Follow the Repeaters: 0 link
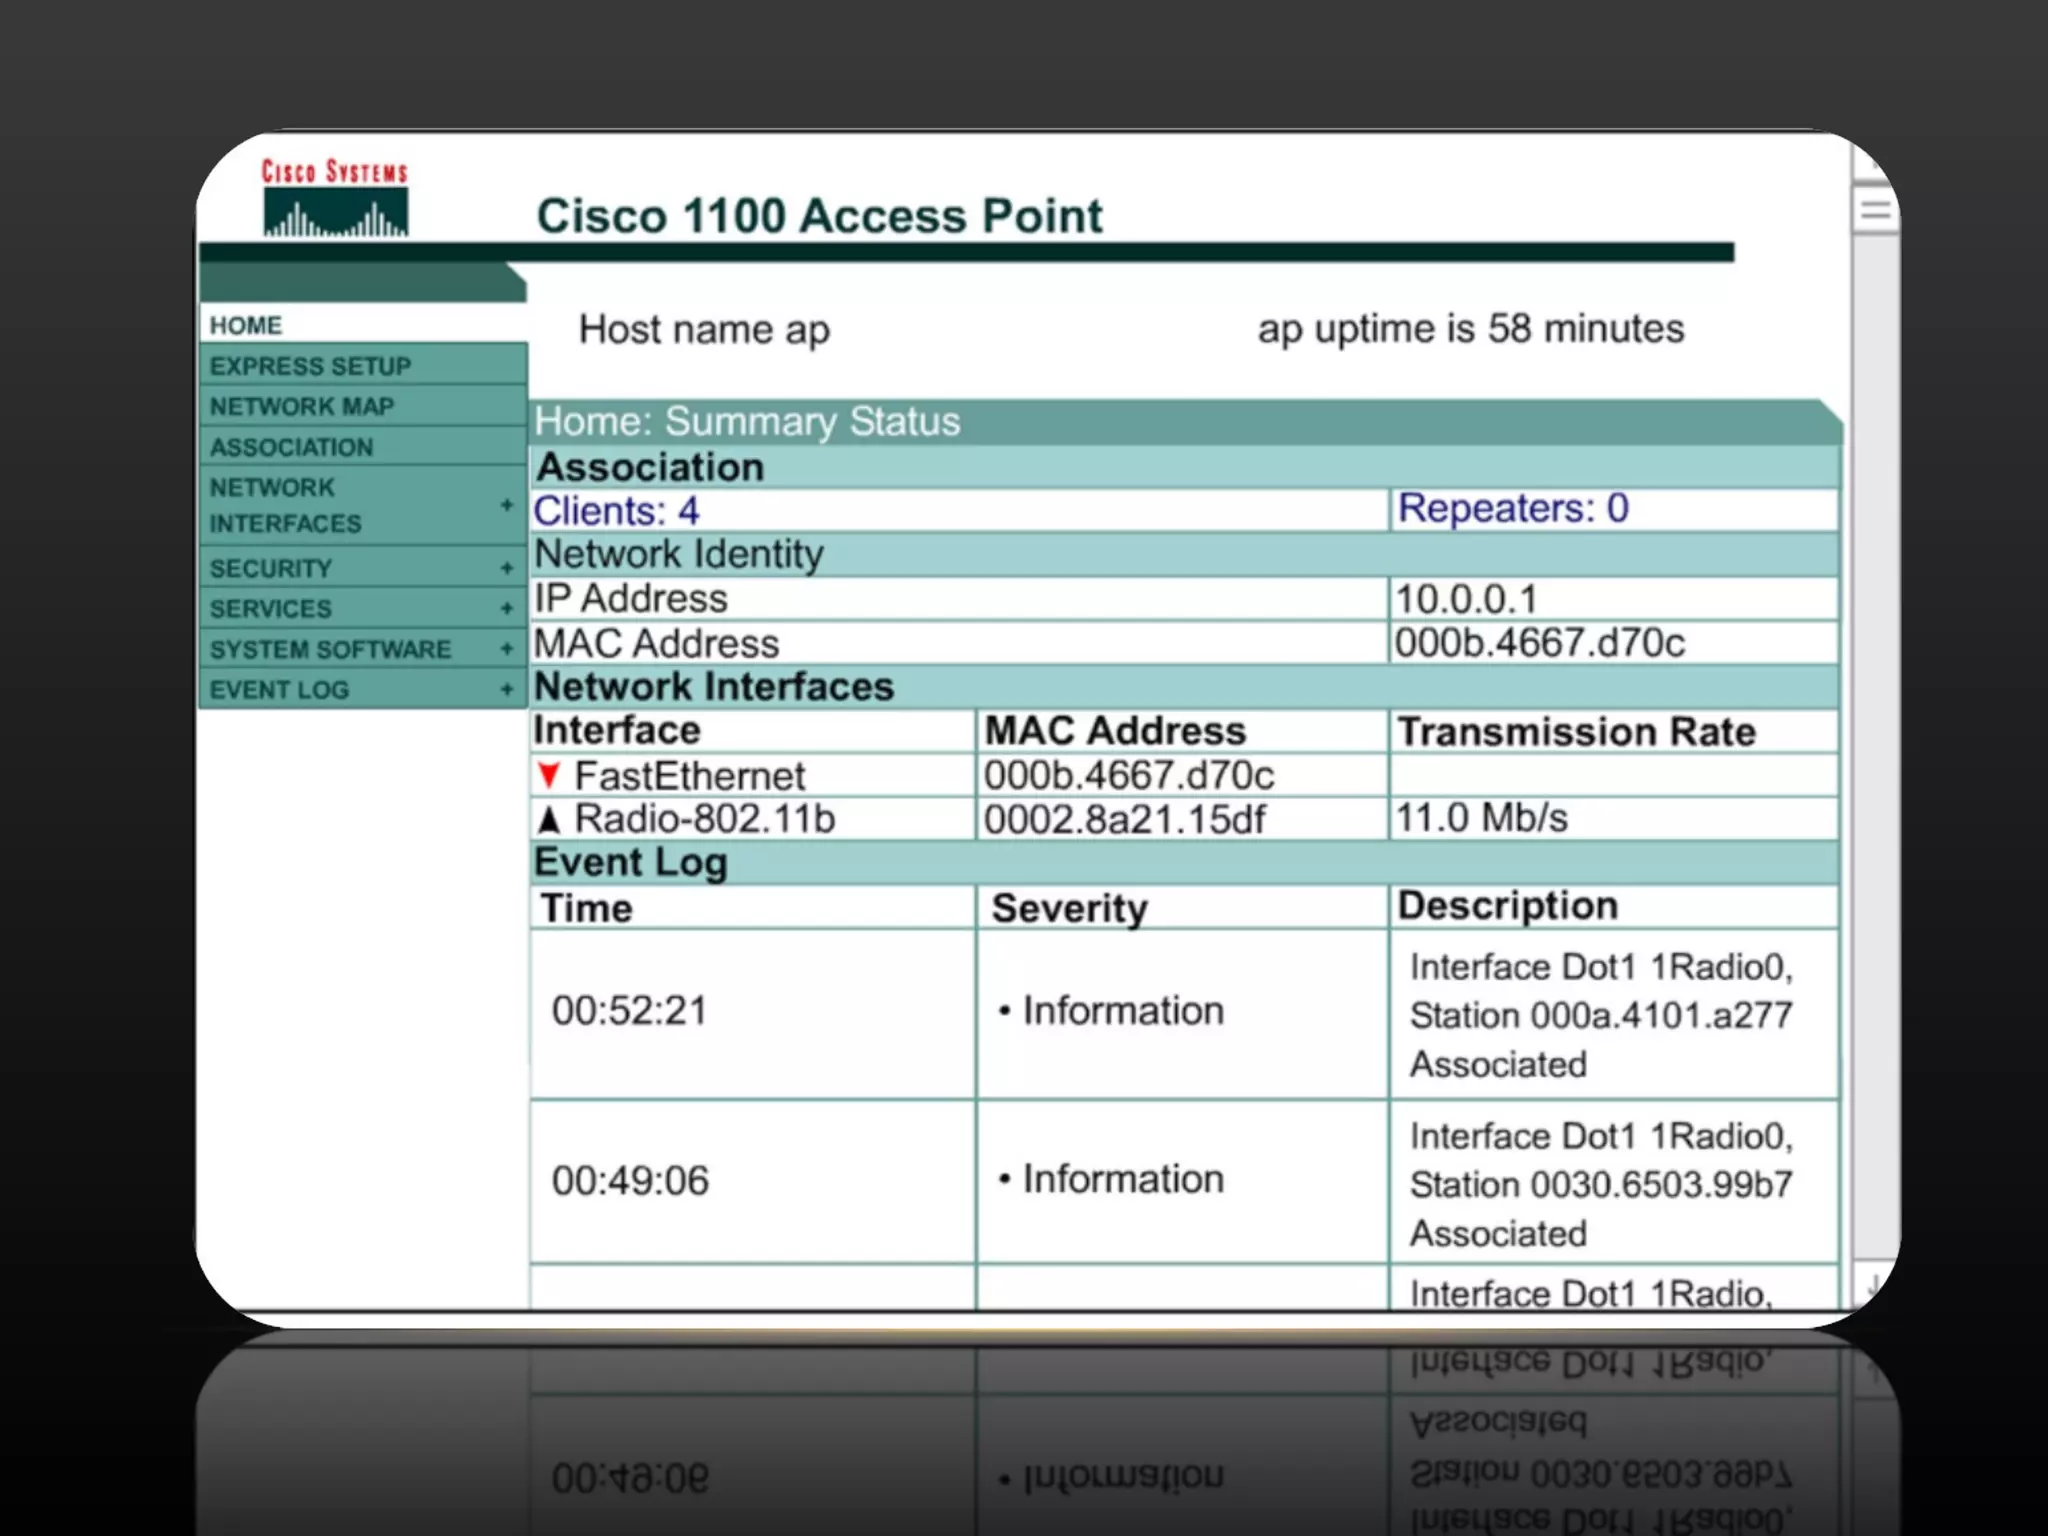Image resolution: width=2048 pixels, height=1536 pixels. point(1513,508)
